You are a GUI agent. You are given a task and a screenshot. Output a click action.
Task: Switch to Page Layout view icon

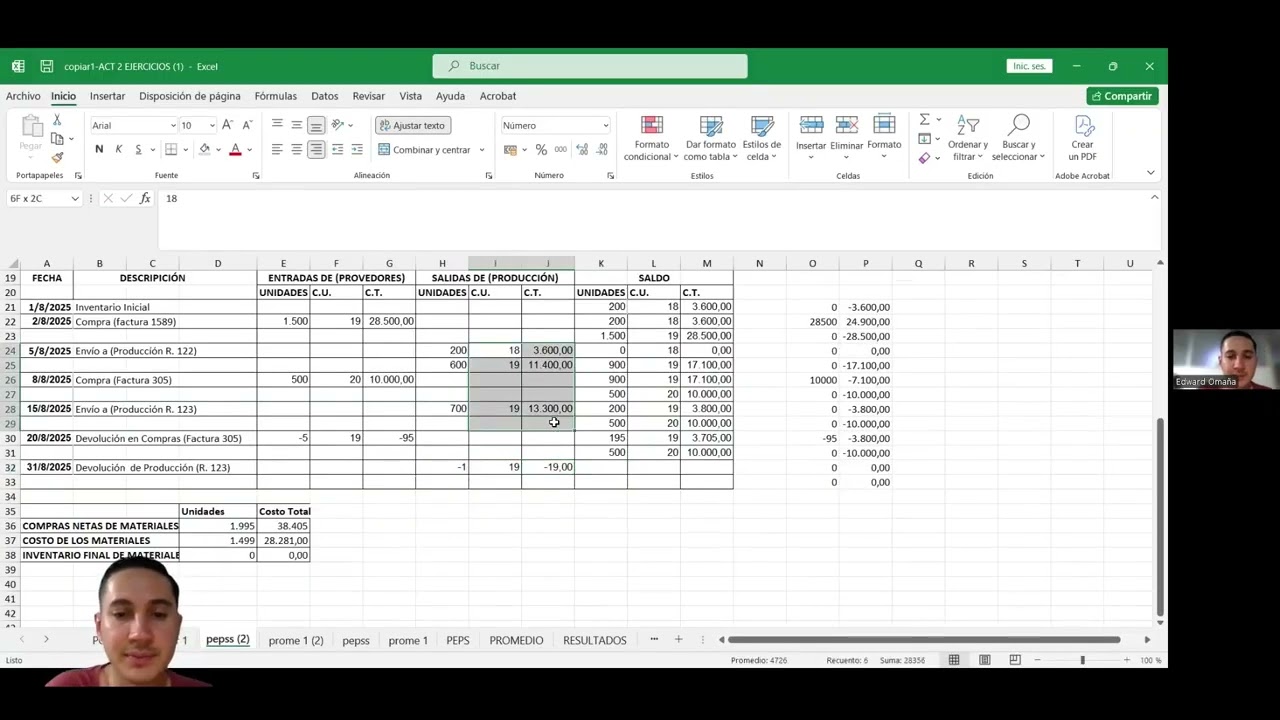tap(985, 660)
